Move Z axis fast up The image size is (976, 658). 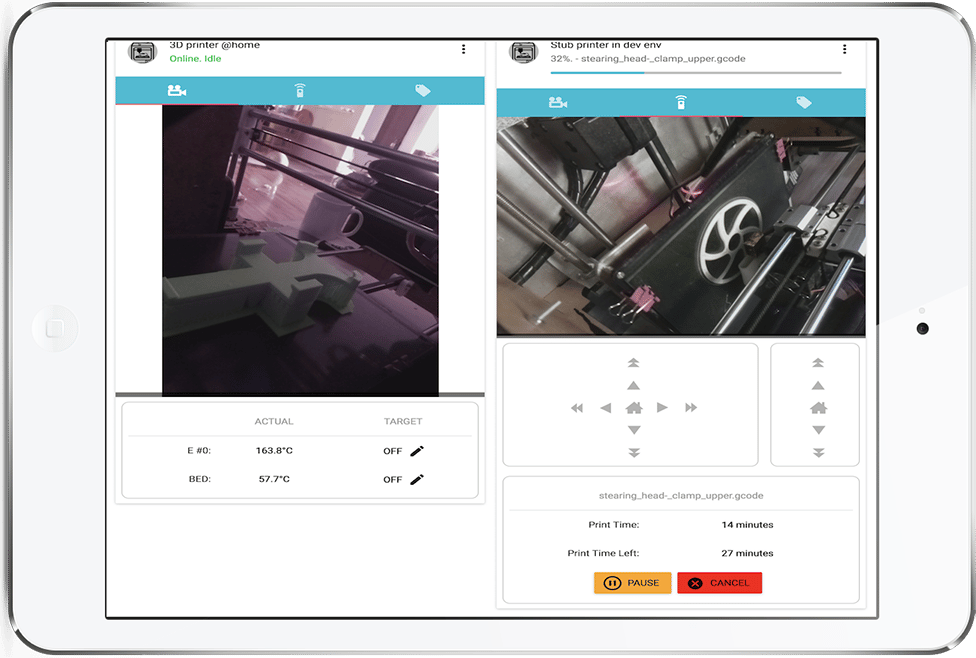(818, 362)
